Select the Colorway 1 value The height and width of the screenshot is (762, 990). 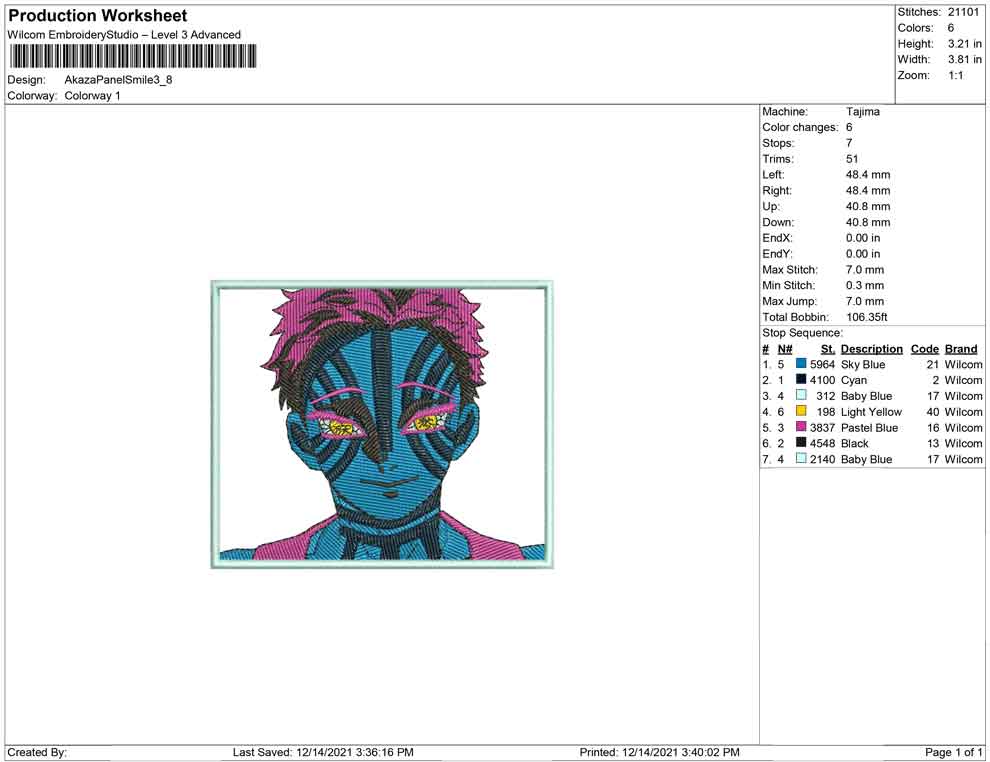pyautogui.click(x=92, y=95)
